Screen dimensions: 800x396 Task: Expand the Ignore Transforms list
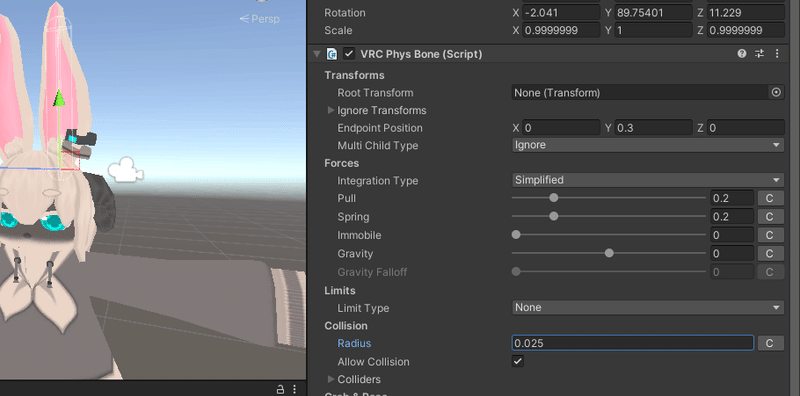[331, 110]
